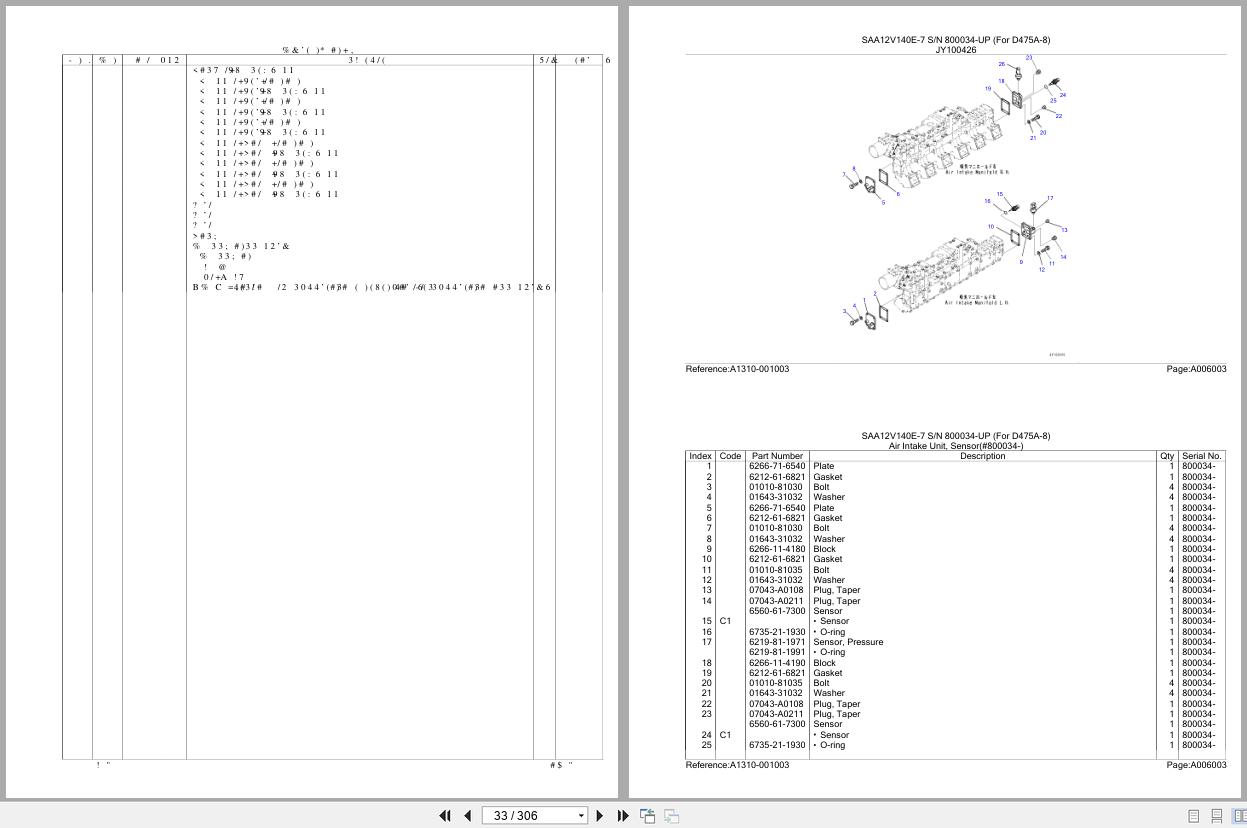Click the 'Part Number' column header

pyautogui.click(x=777, y=456)
